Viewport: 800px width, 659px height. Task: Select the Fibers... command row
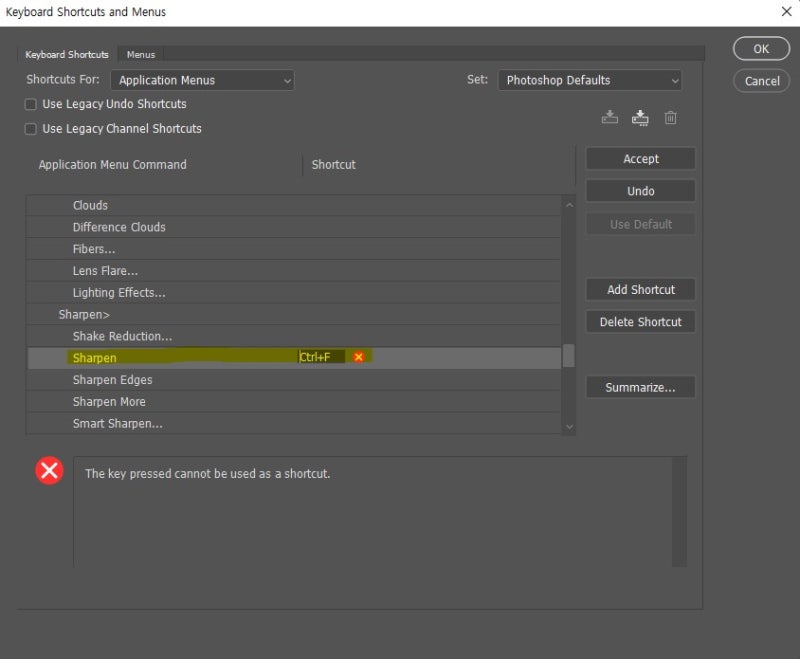(x=293, y=249)
